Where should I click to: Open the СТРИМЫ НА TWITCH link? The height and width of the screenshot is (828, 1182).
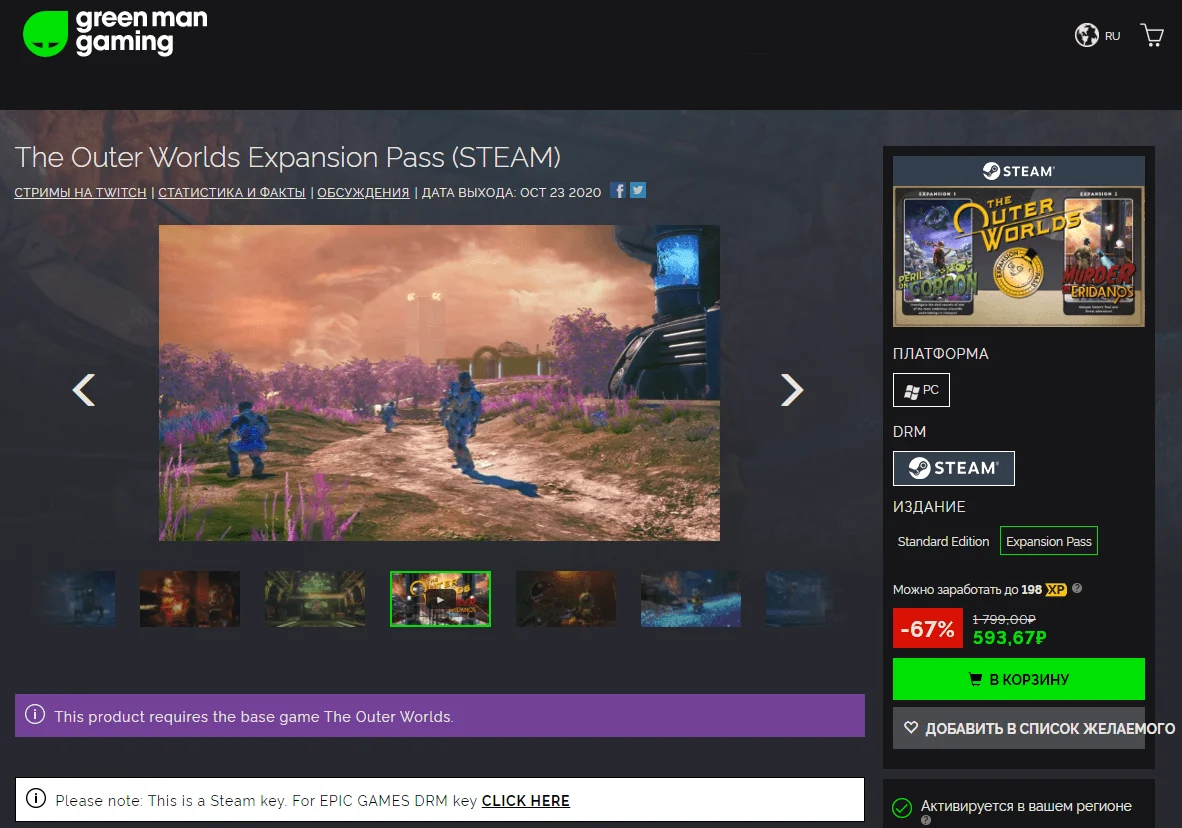click(81, 192)
